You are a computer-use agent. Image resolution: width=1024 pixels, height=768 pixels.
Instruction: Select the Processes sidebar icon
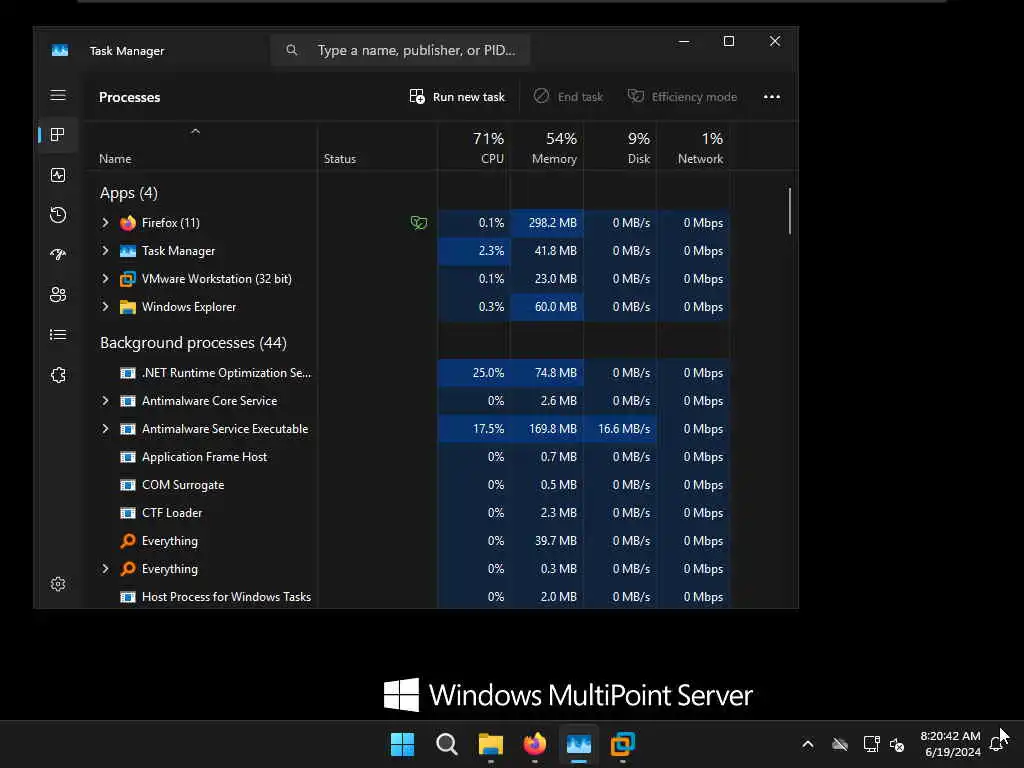click(x=57, y=135)
